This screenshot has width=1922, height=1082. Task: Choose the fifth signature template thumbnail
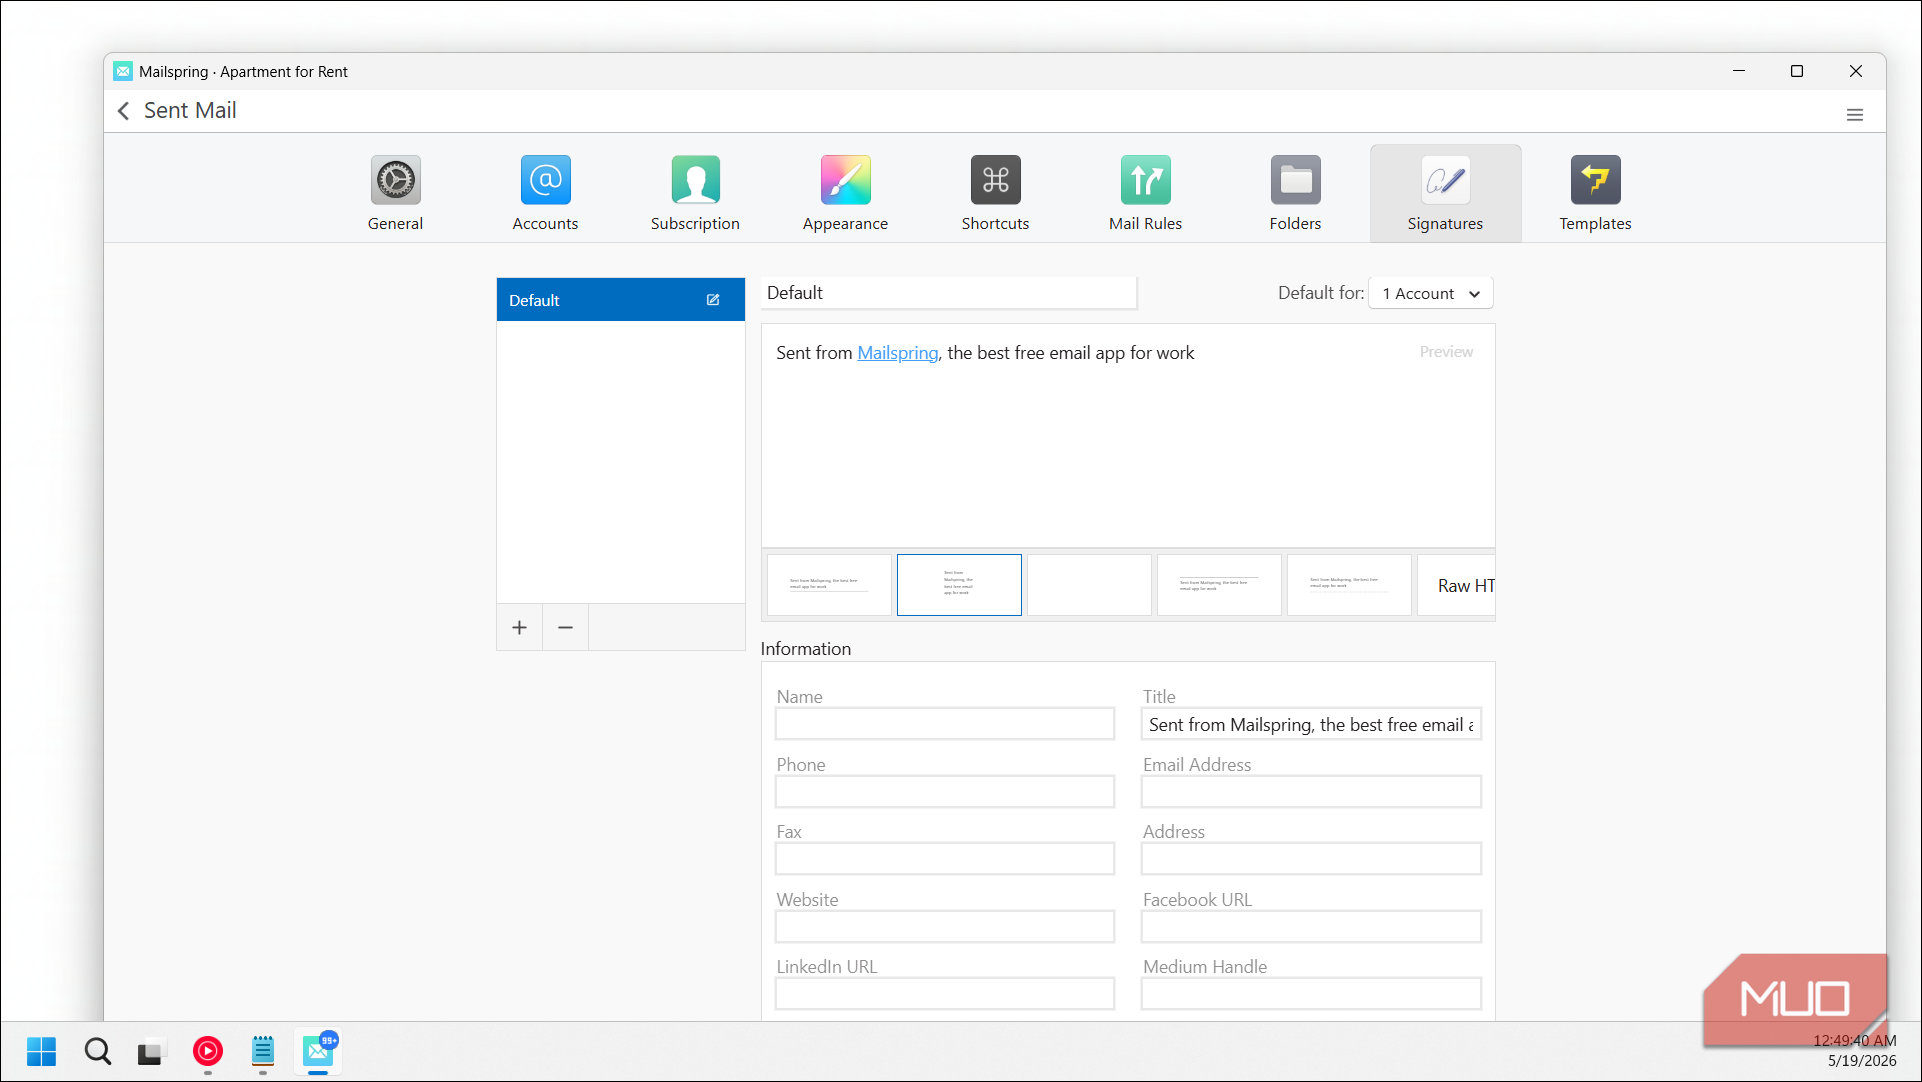tap(1349, 585)
